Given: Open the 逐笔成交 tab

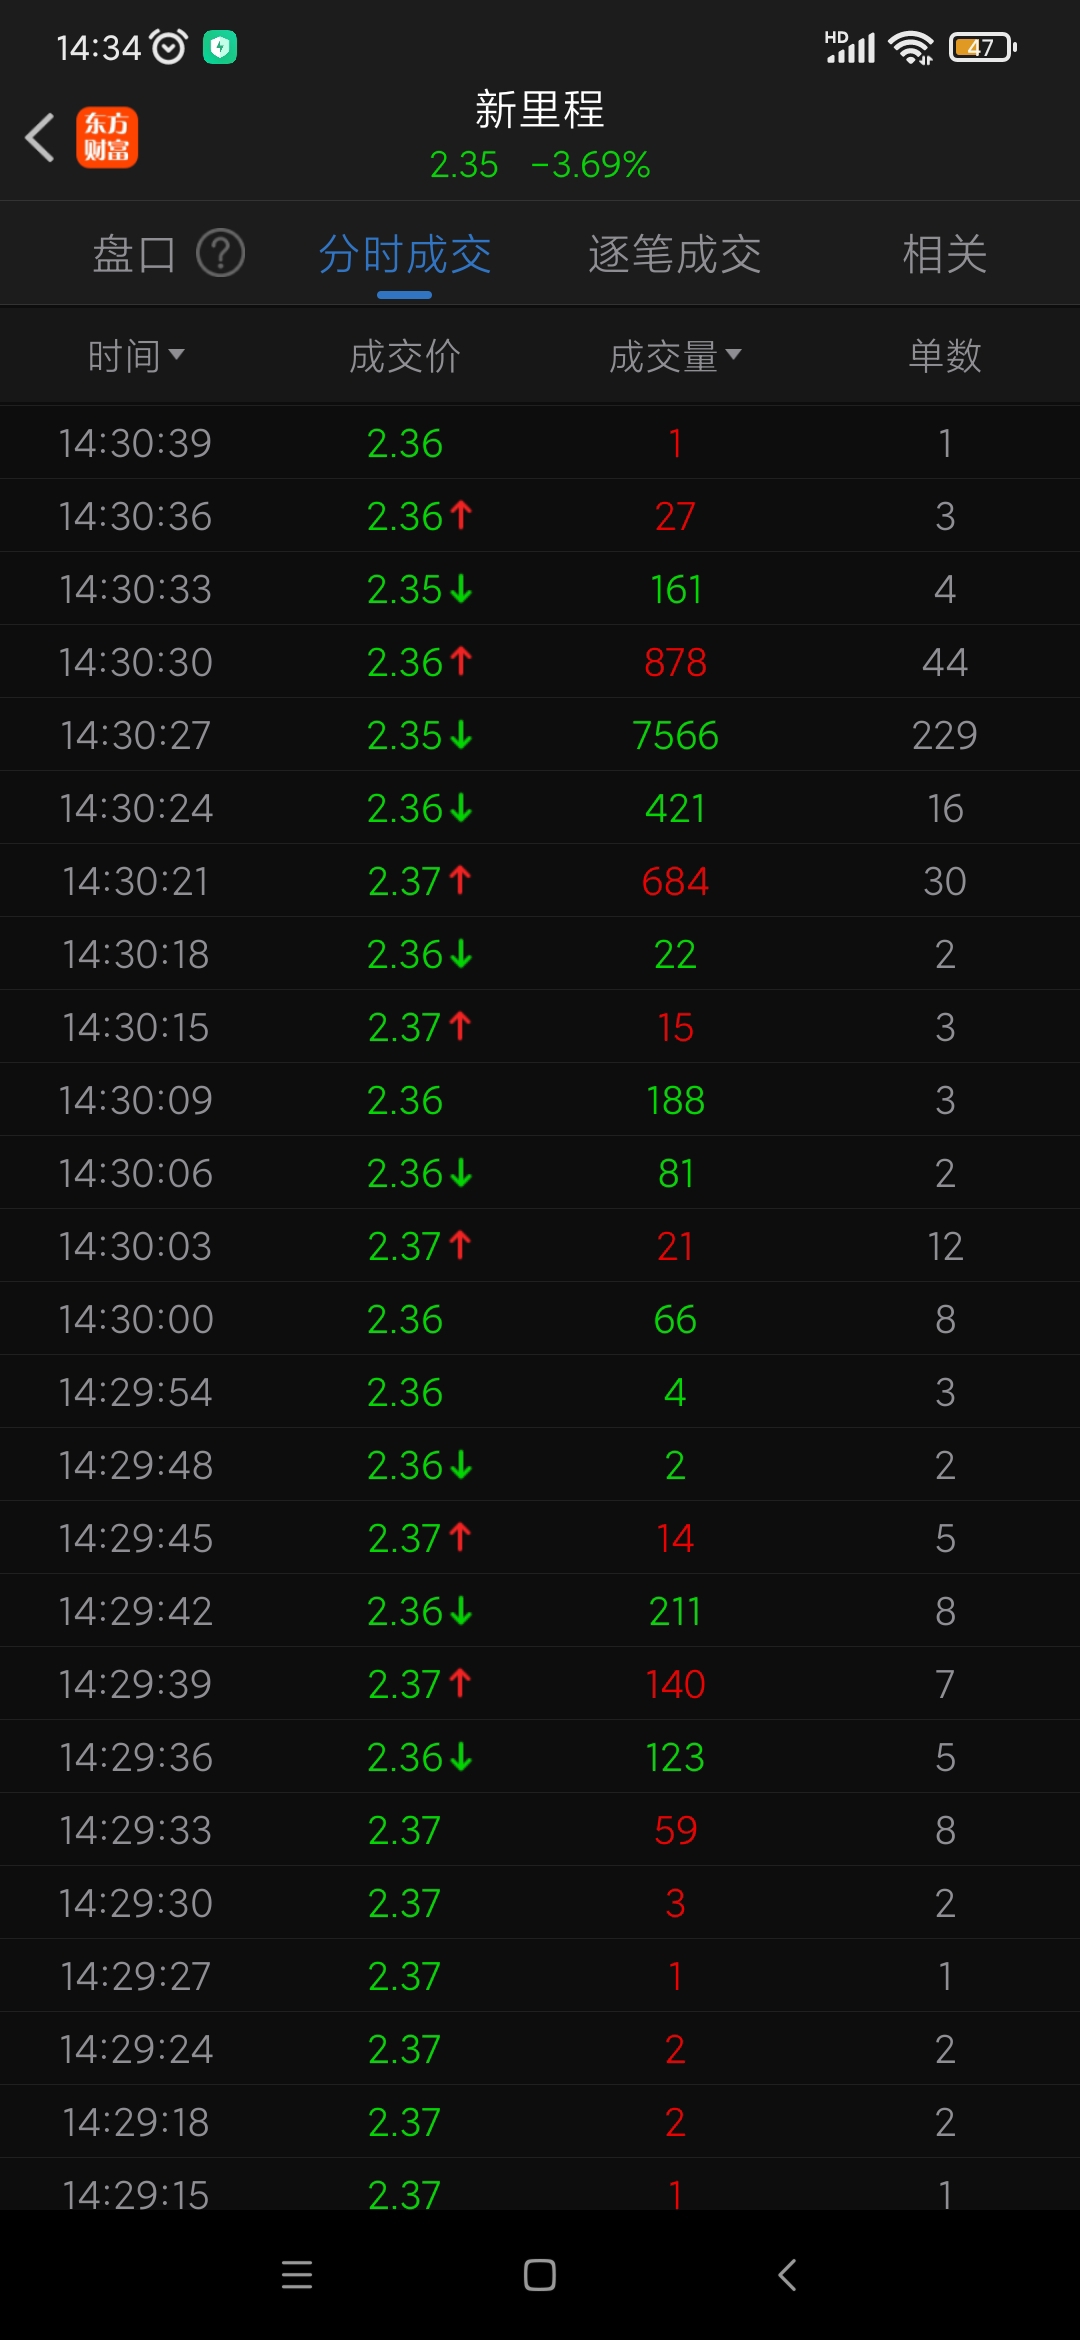Looking at the screenshot, I should click(x=675, y=254).
